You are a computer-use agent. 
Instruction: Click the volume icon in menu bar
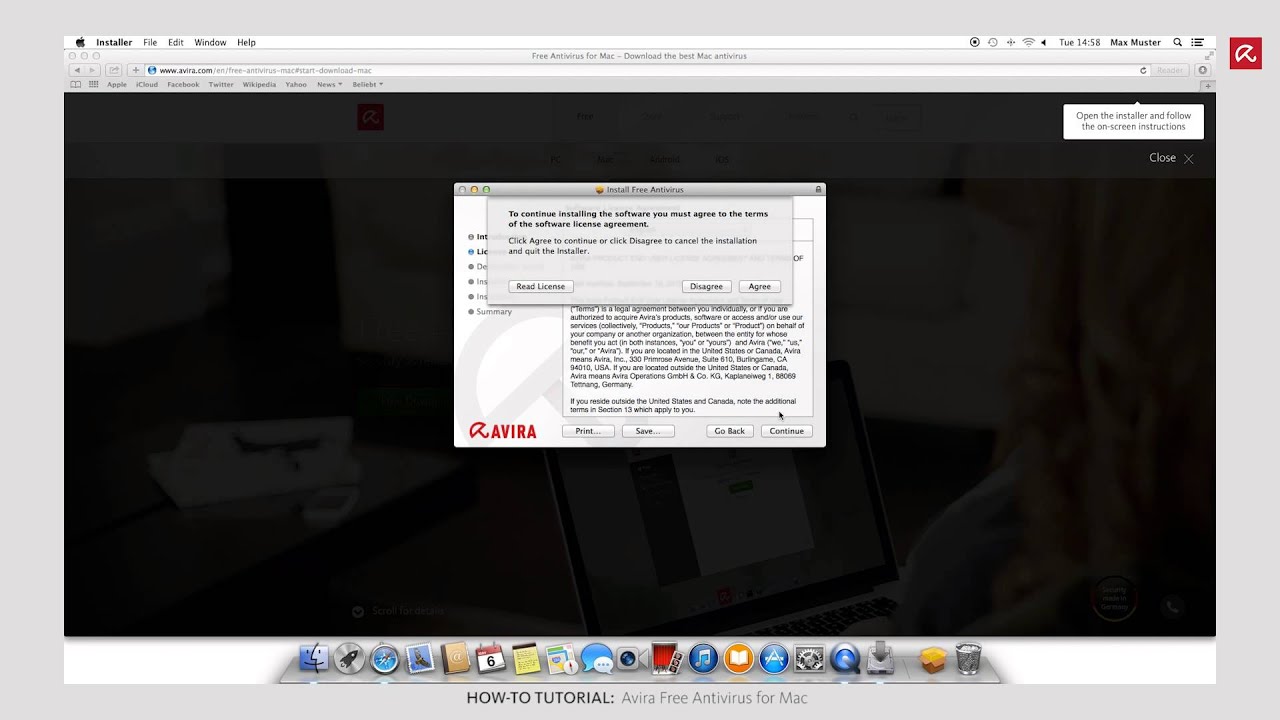coord(1044,42)
